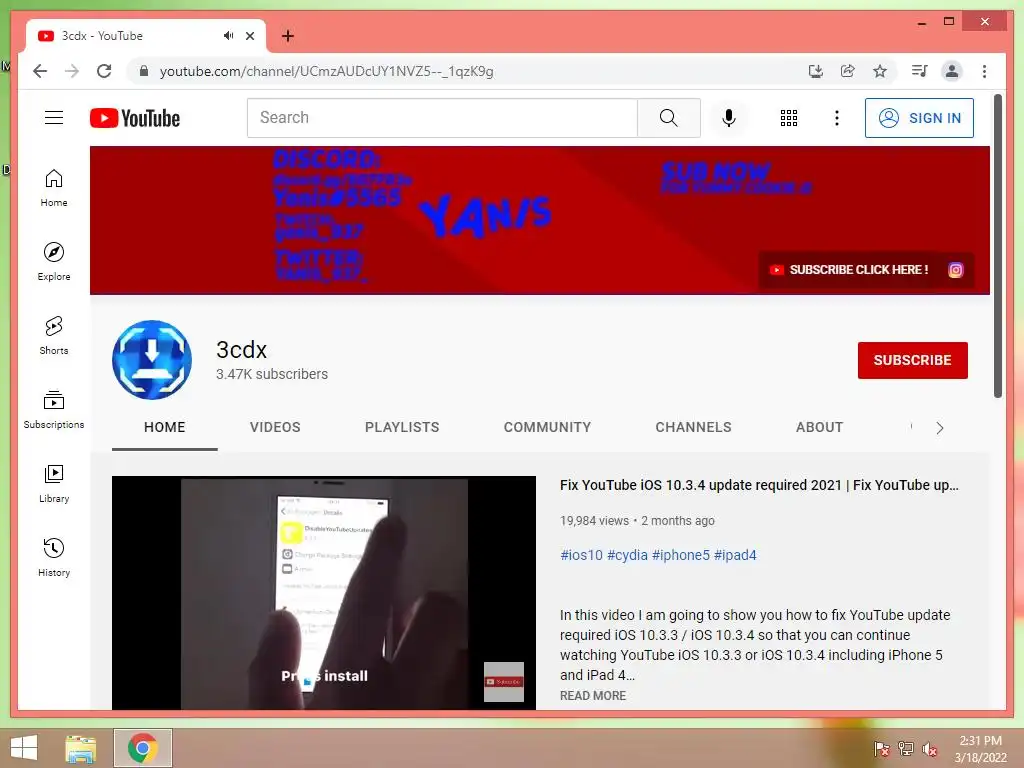The width and height of the screenshot is (1024, 768).
Task: Click the Chrome taskbar icon
Action: [142, 748]
